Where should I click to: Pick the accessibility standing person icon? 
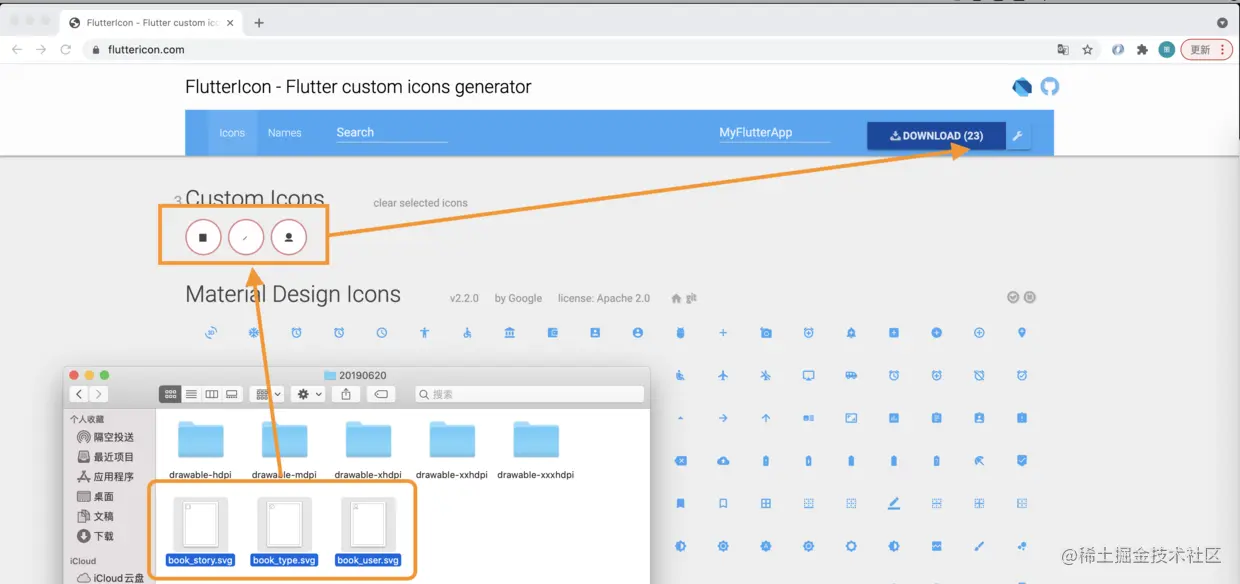coord(424,333)
